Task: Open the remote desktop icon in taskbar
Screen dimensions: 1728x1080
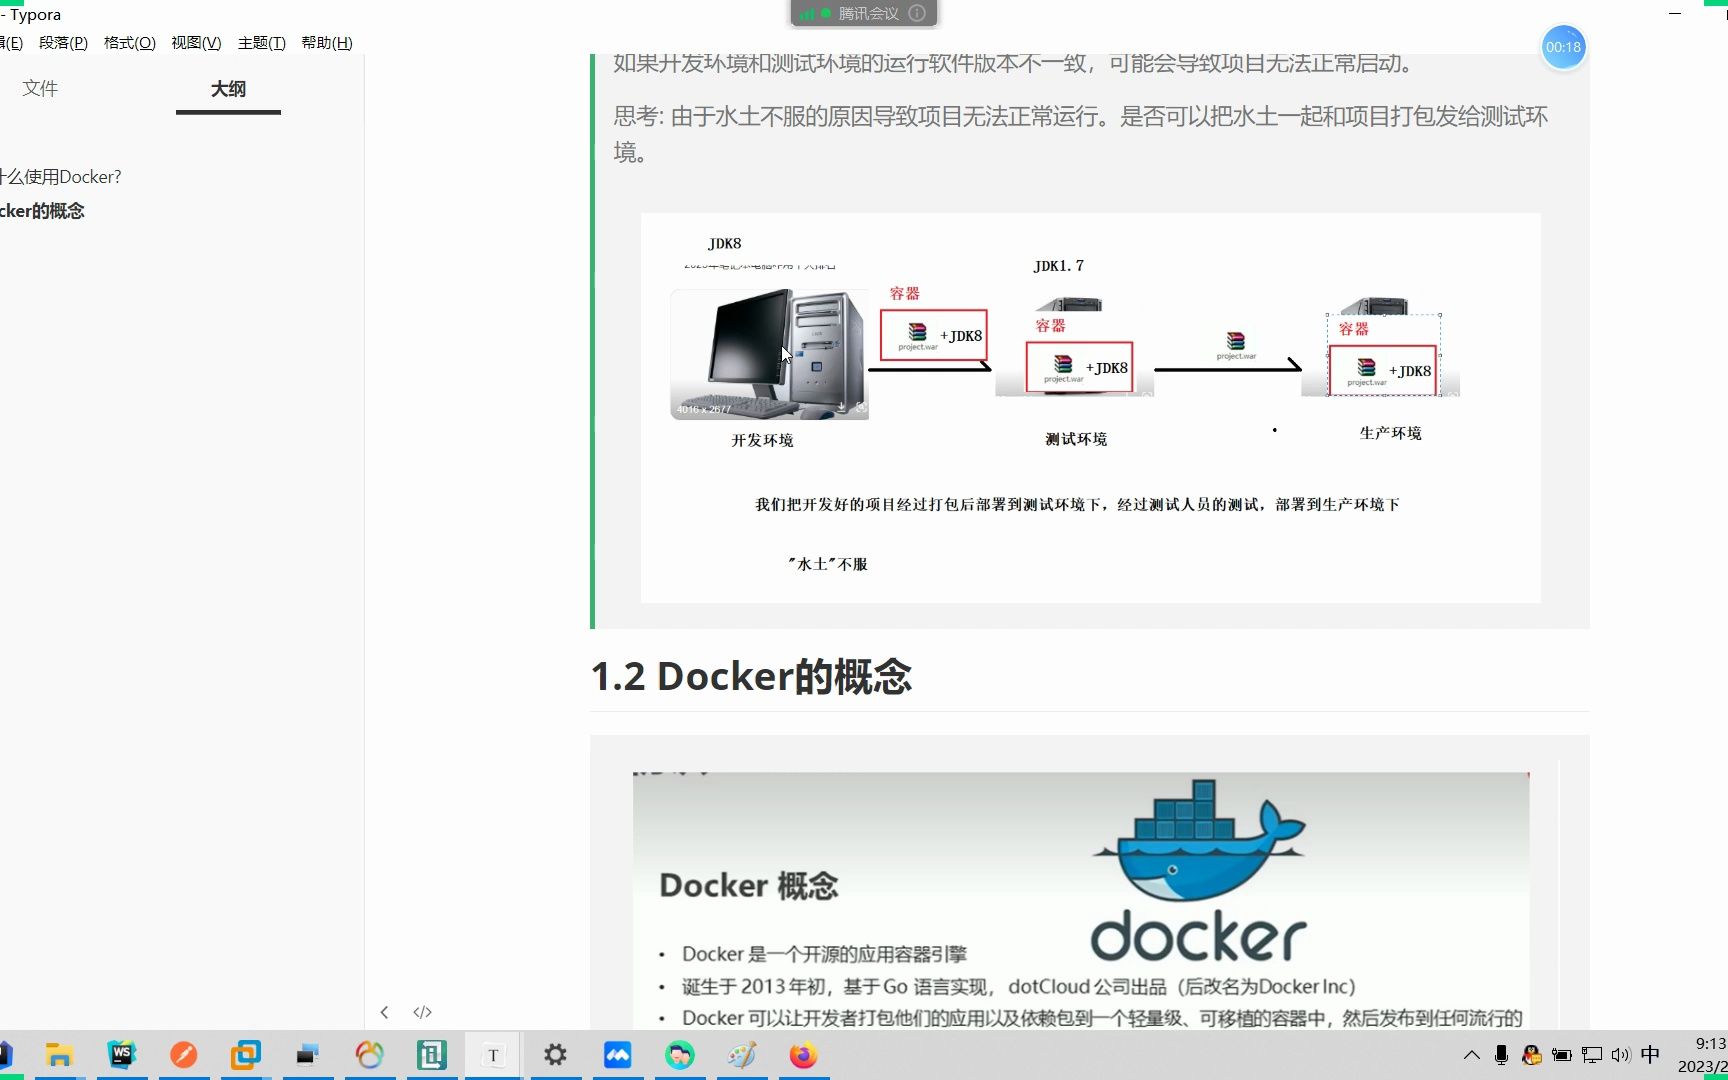Action: point(307,1055)
